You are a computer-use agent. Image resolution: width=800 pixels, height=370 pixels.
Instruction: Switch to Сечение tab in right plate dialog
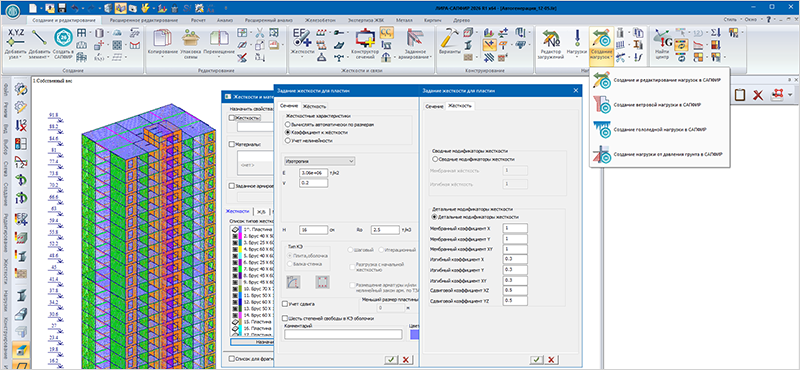[x=435, y=106]
